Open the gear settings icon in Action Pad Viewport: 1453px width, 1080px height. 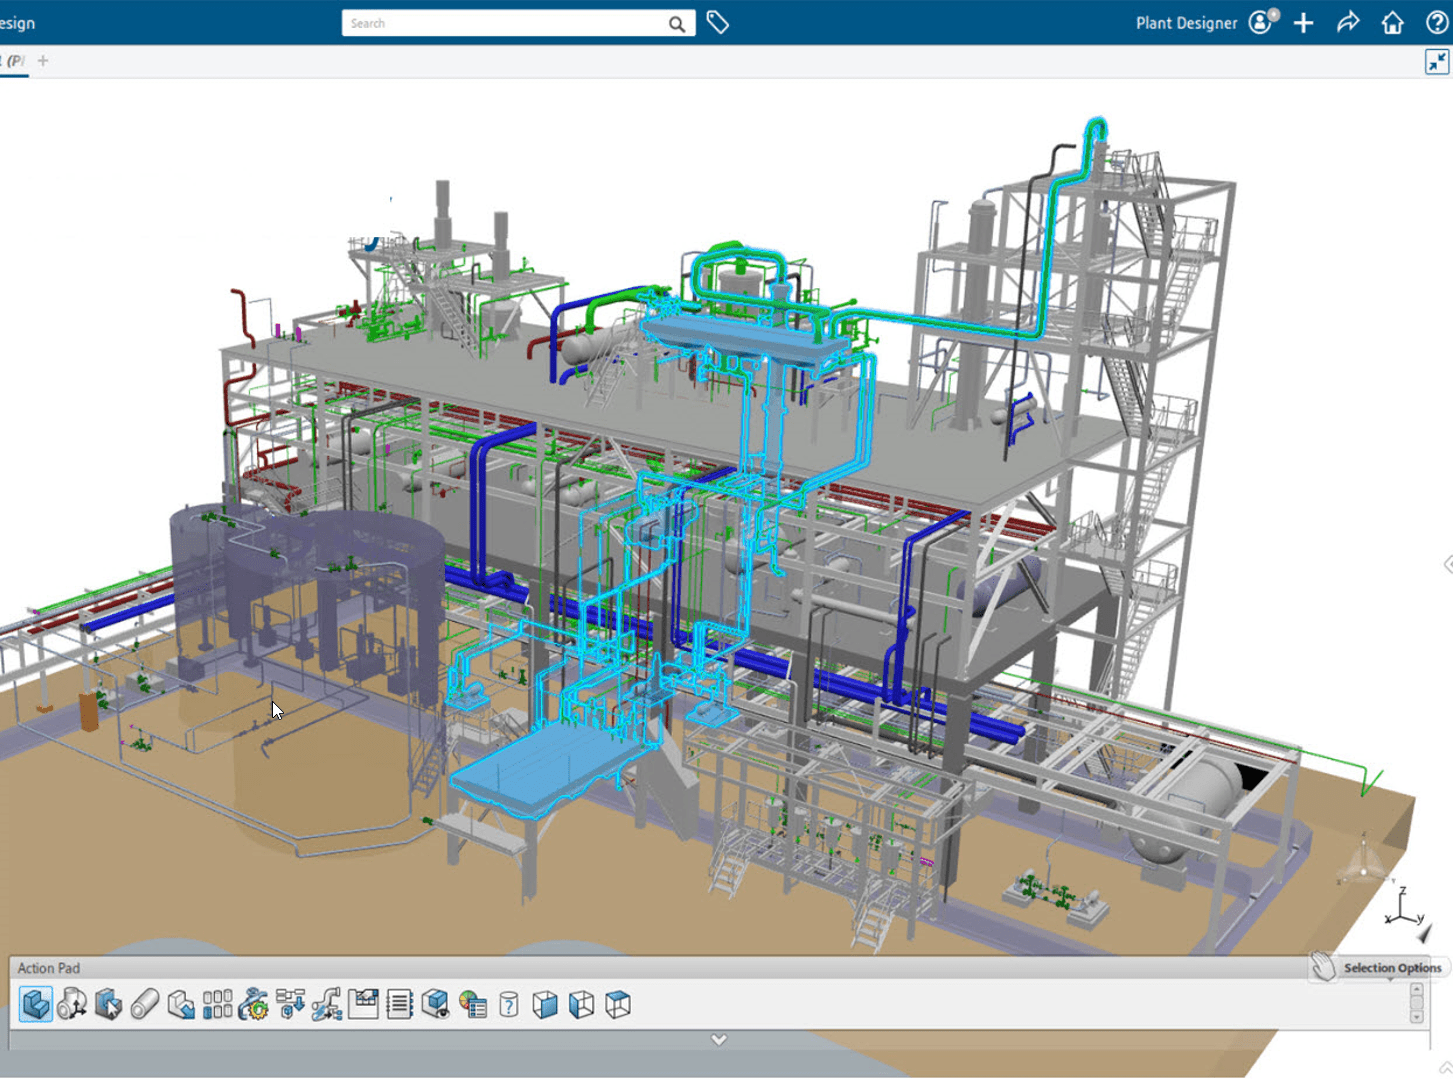(x=253, y=1005)
